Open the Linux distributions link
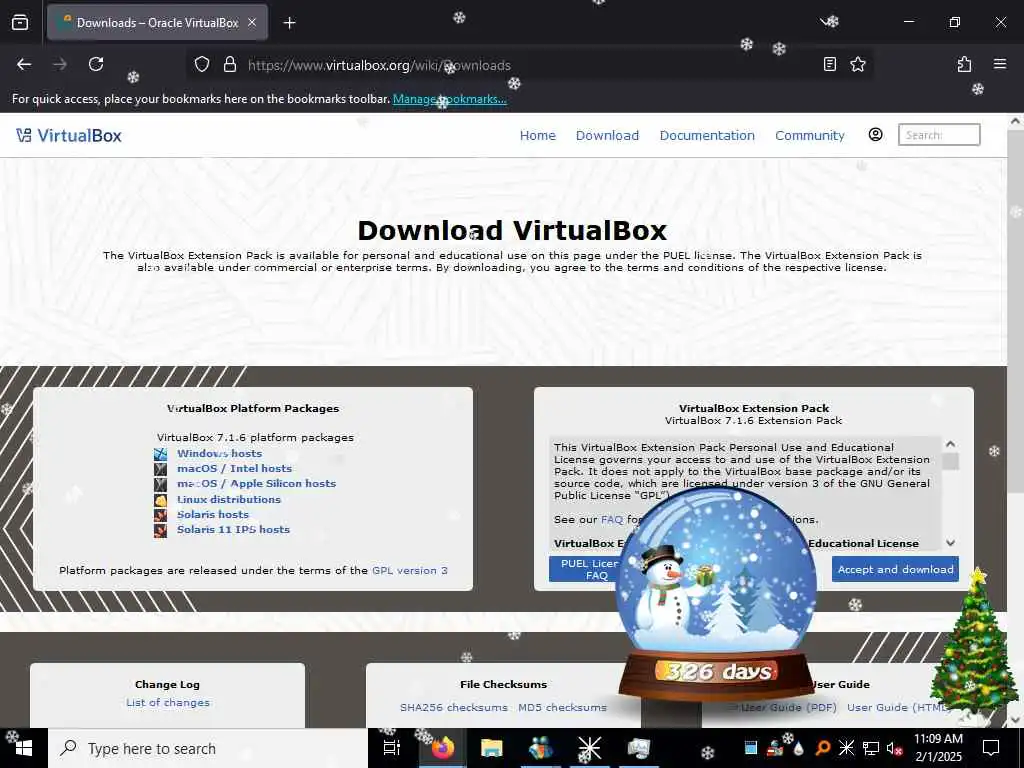This screenshot has width=1024, height=768. [229, 499]
